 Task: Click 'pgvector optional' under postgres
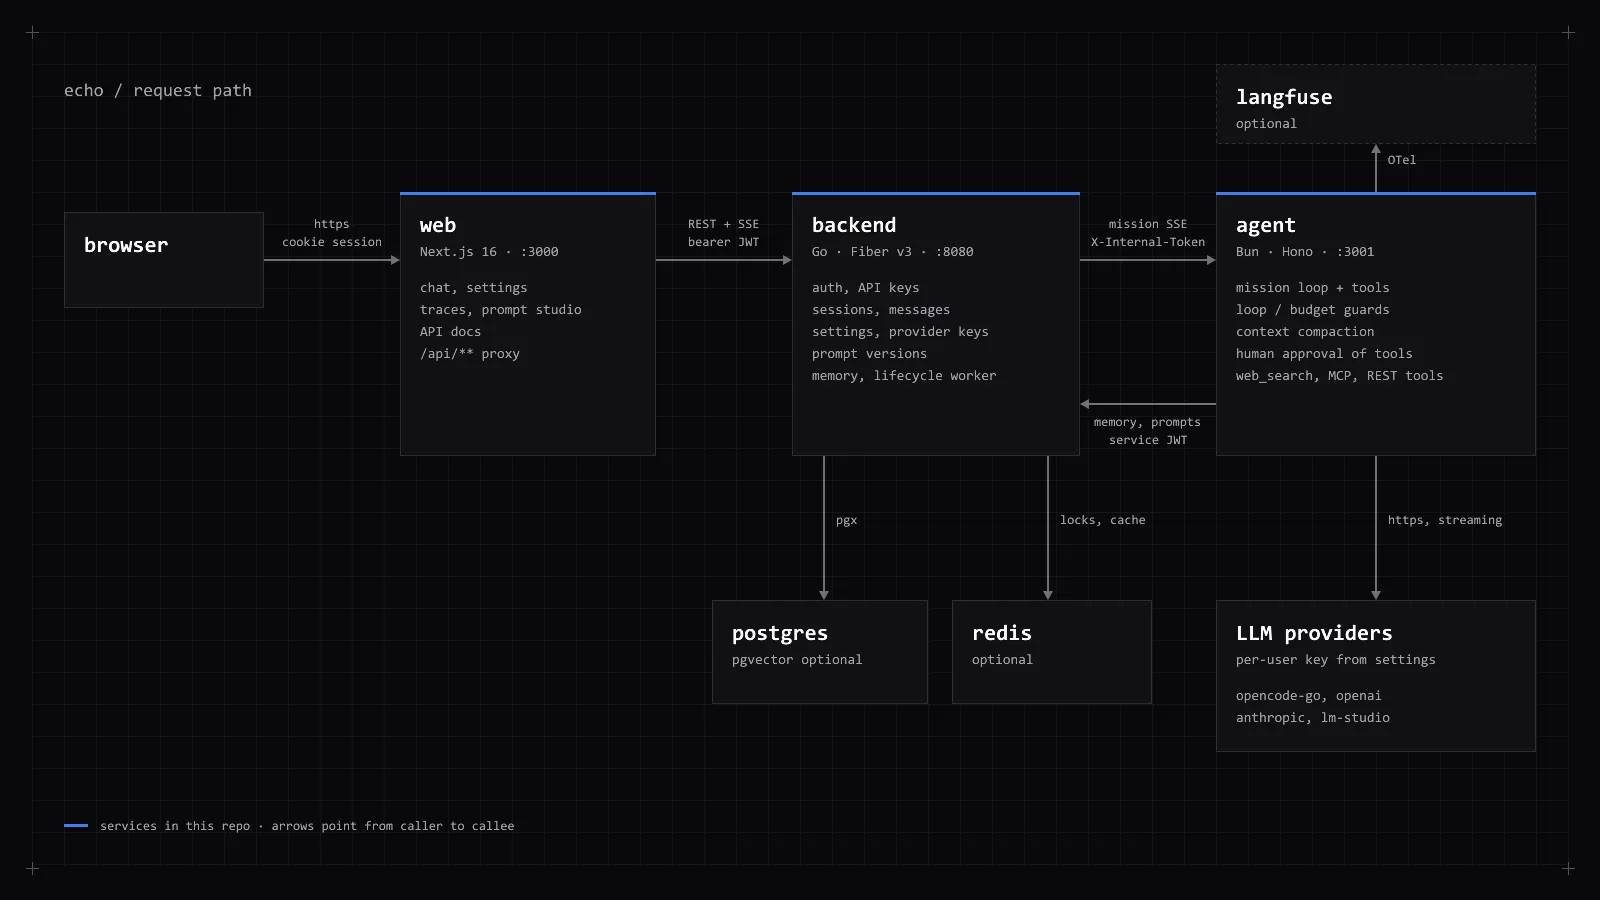(x=797, y=660)
